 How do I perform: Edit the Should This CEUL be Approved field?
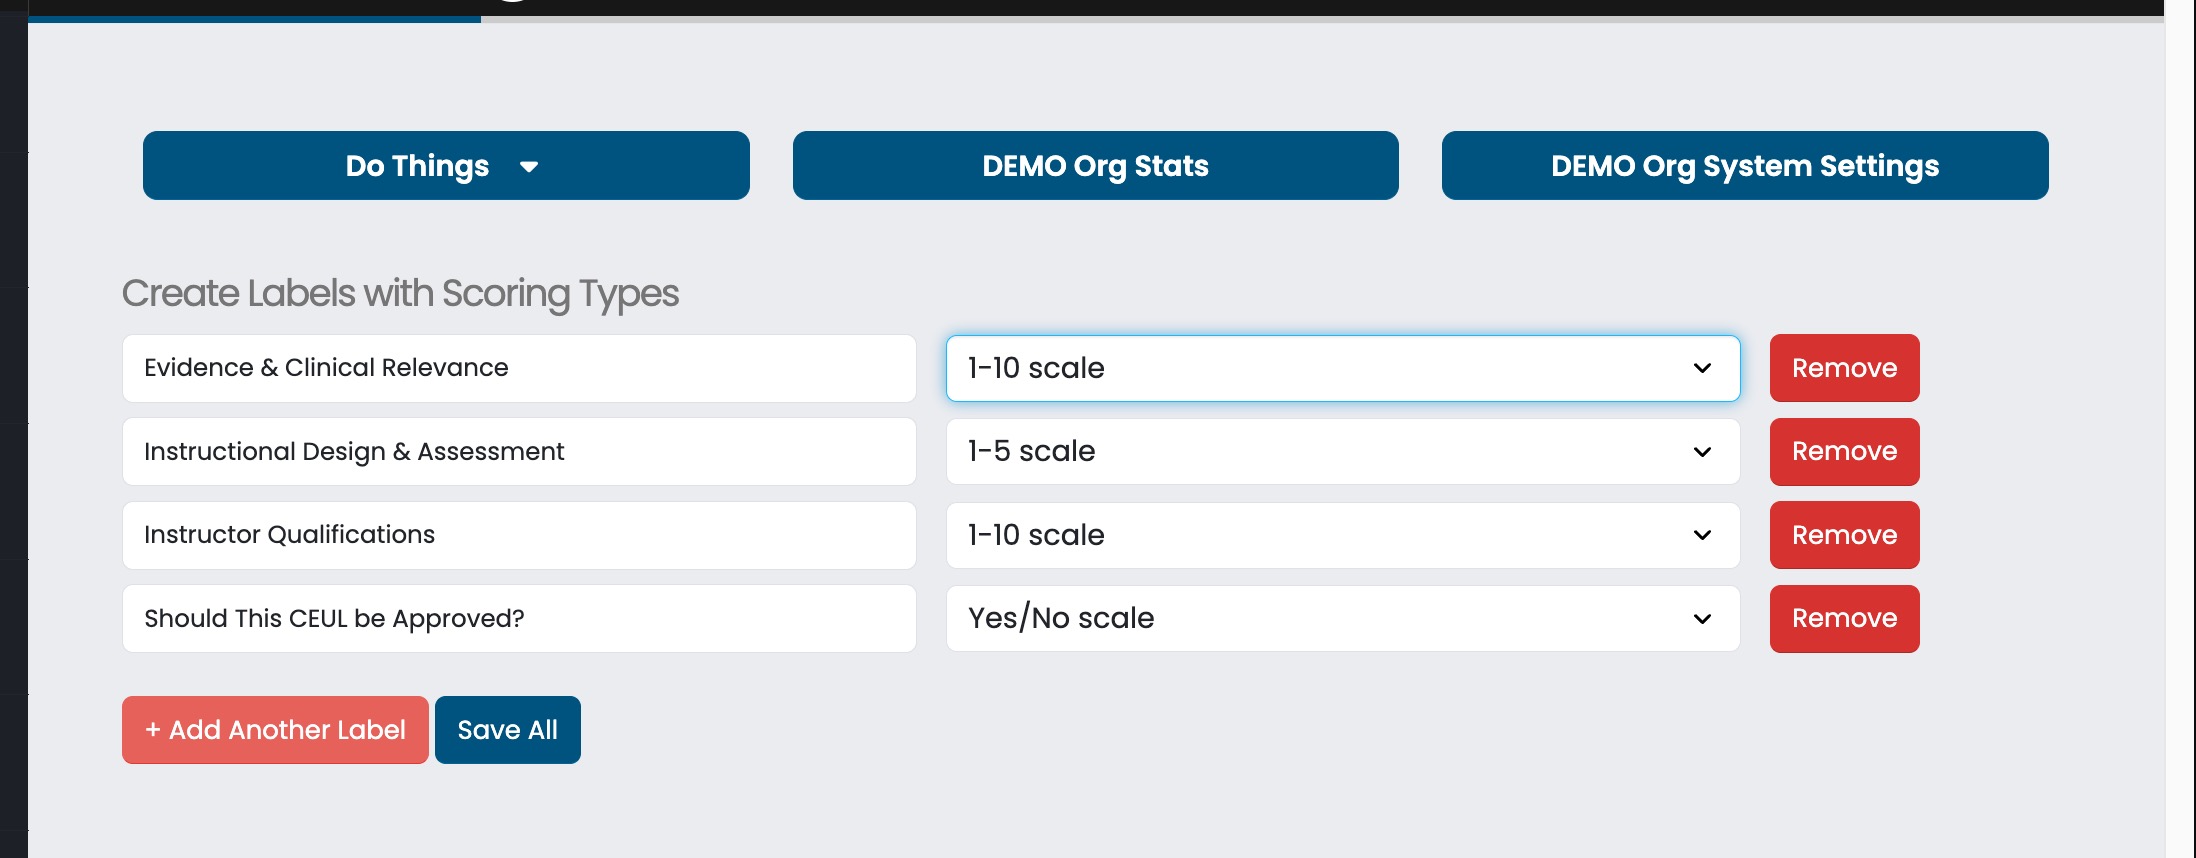pos(518,619)
